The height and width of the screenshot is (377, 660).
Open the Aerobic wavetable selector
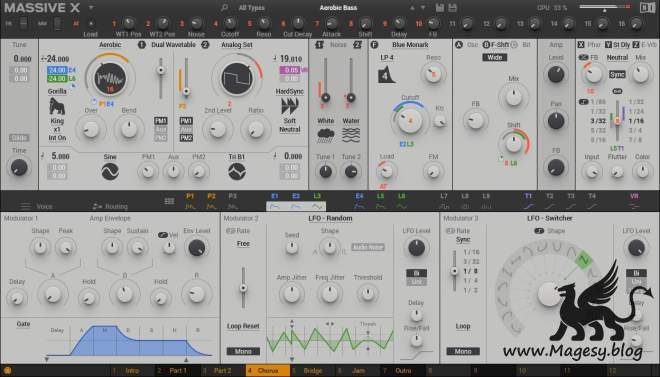click(110, 45)
